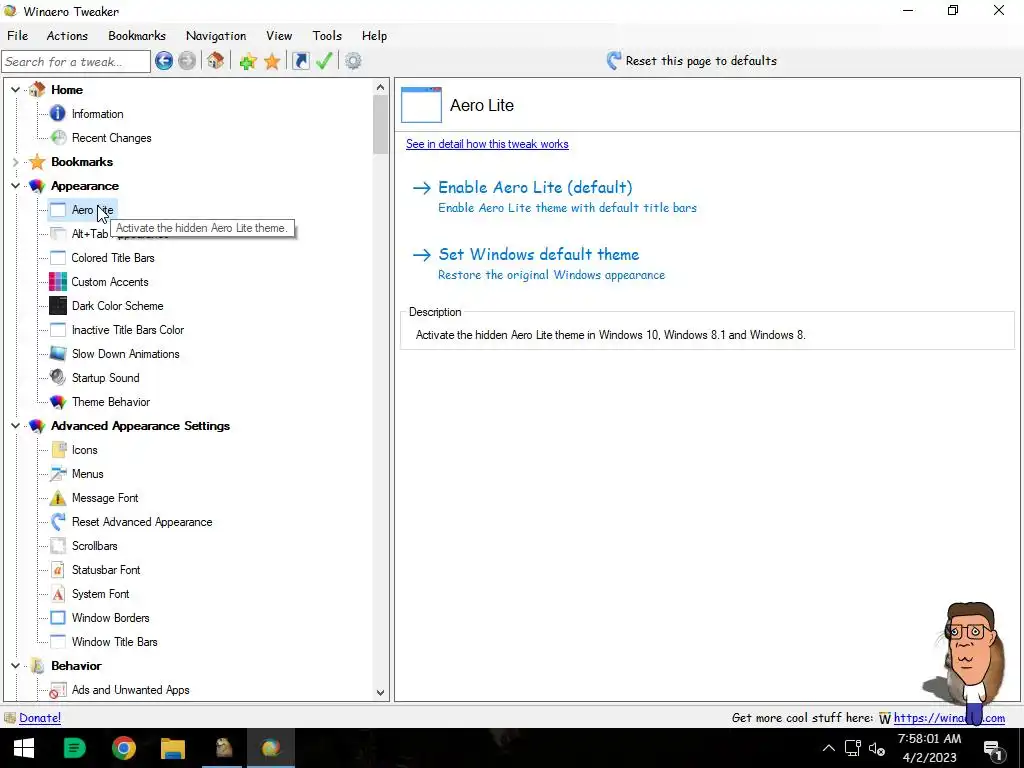Open File Explorer from taskbar
This screenshot has width=1024, height=768.
click(x=173, y=748)
